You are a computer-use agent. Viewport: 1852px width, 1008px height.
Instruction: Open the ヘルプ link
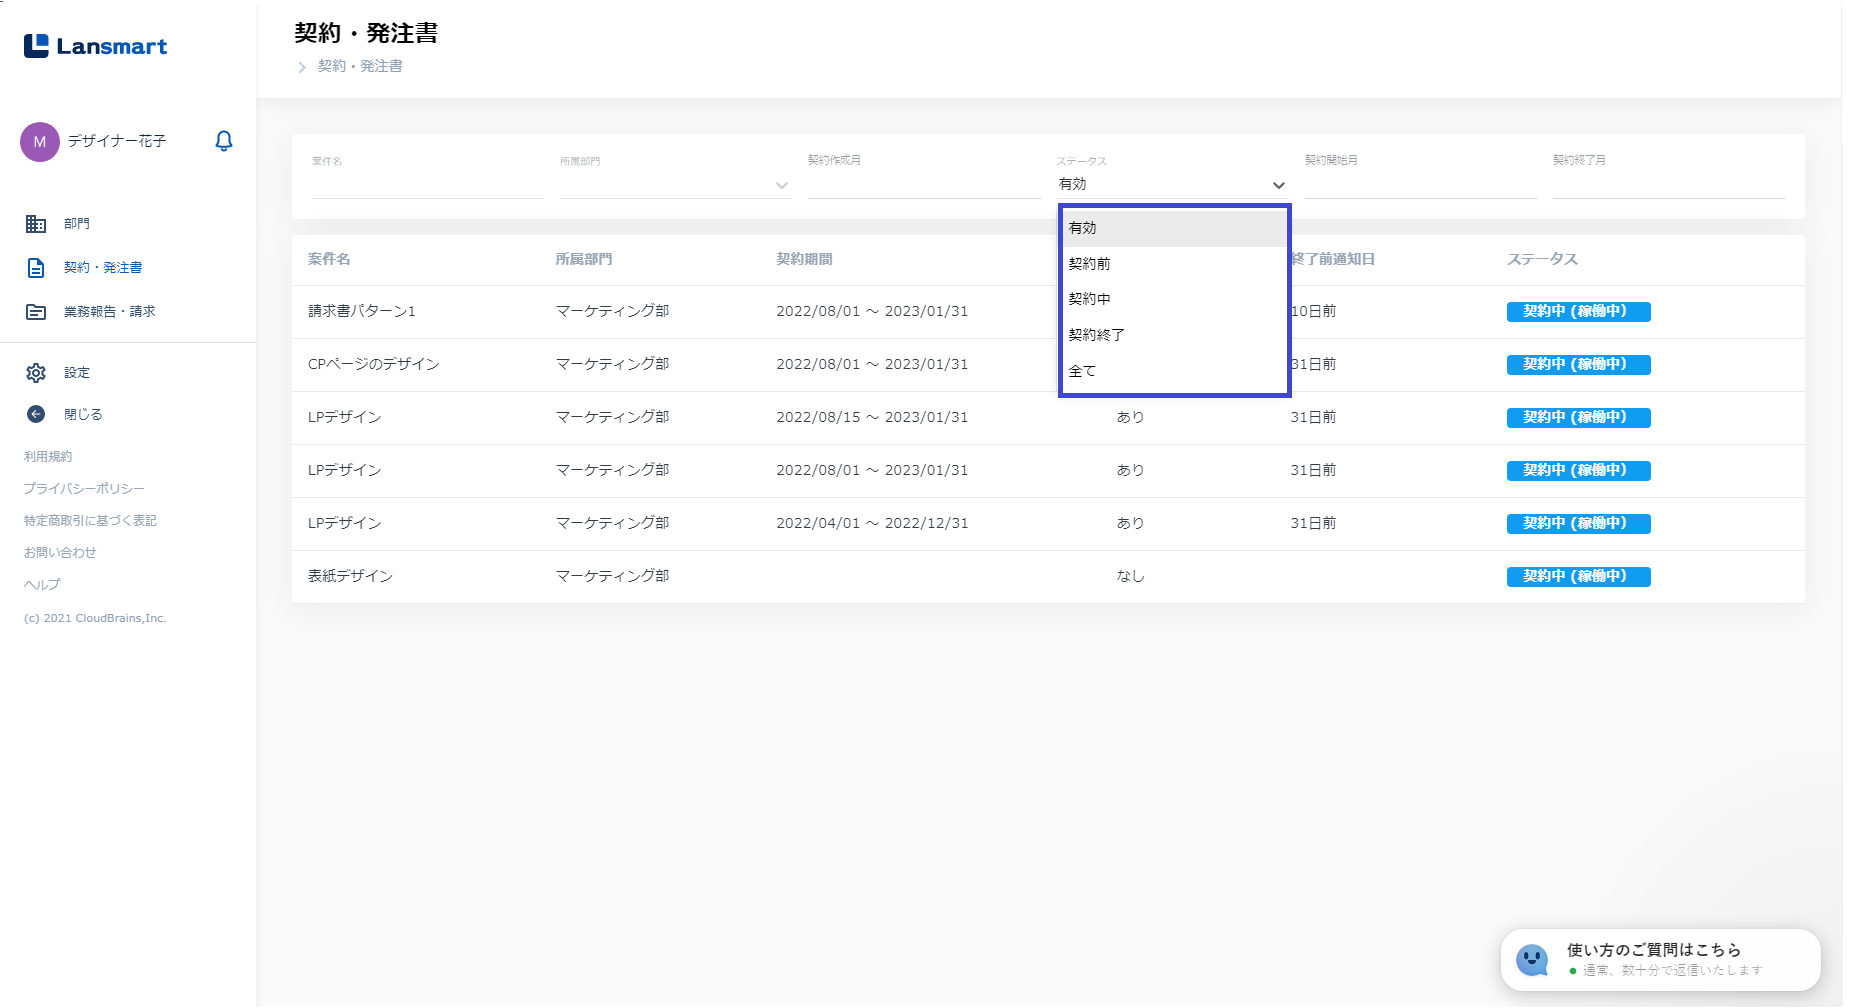click(x=42, y=585)
